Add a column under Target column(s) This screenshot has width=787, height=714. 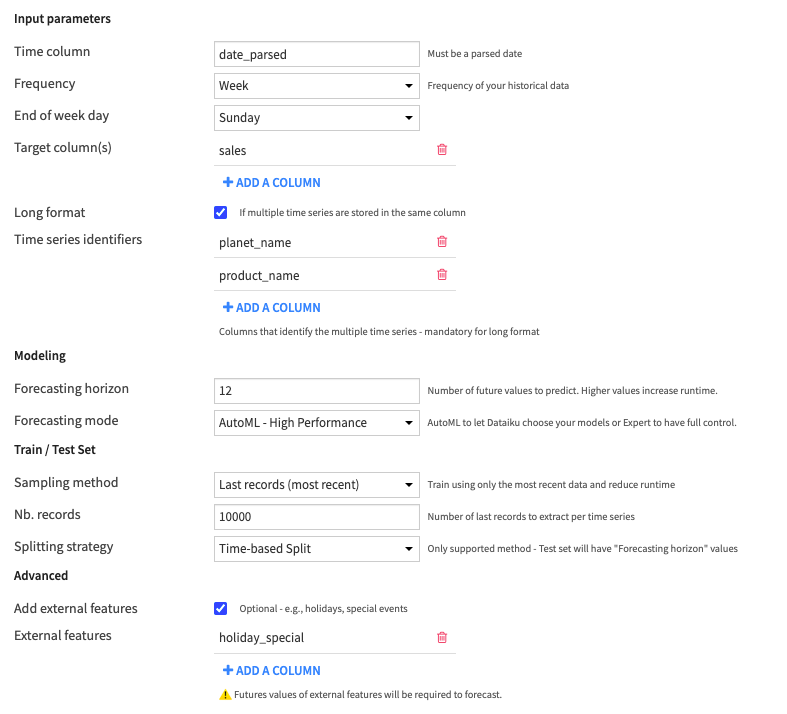pos(272,183)
